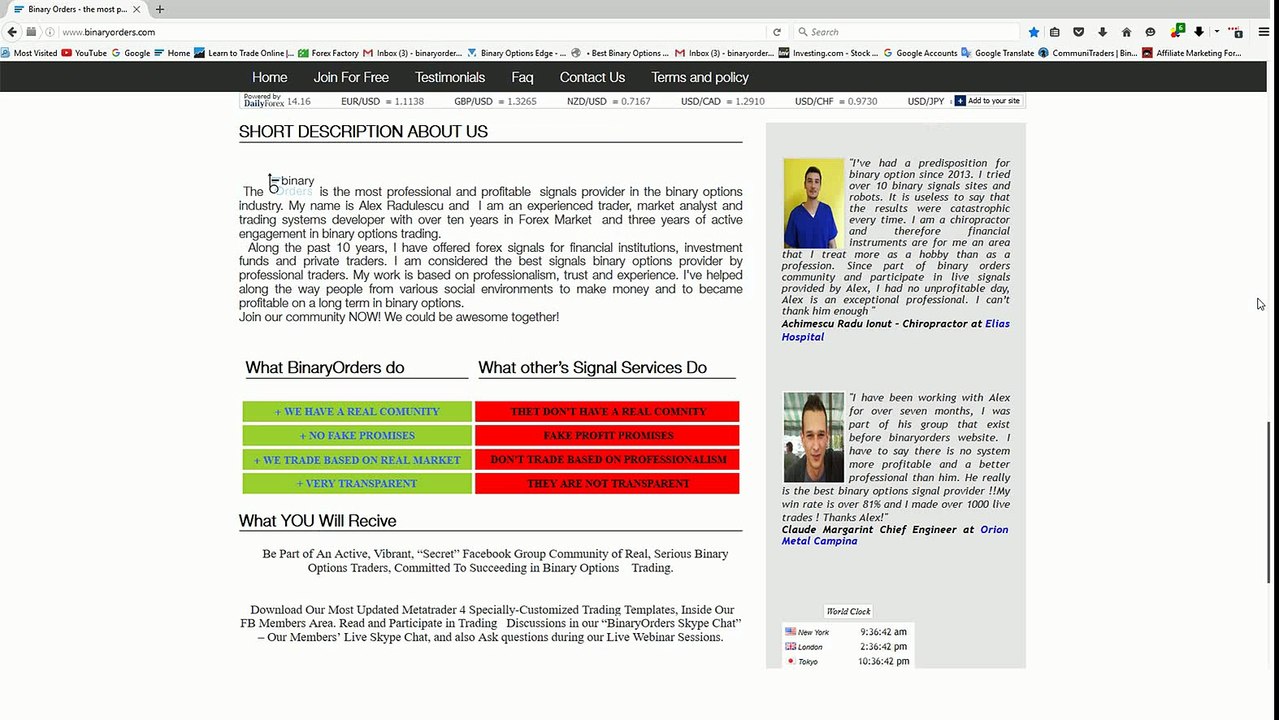Open the Google Accounts bookmark
1279x720 pixels.
click(920, 53)
